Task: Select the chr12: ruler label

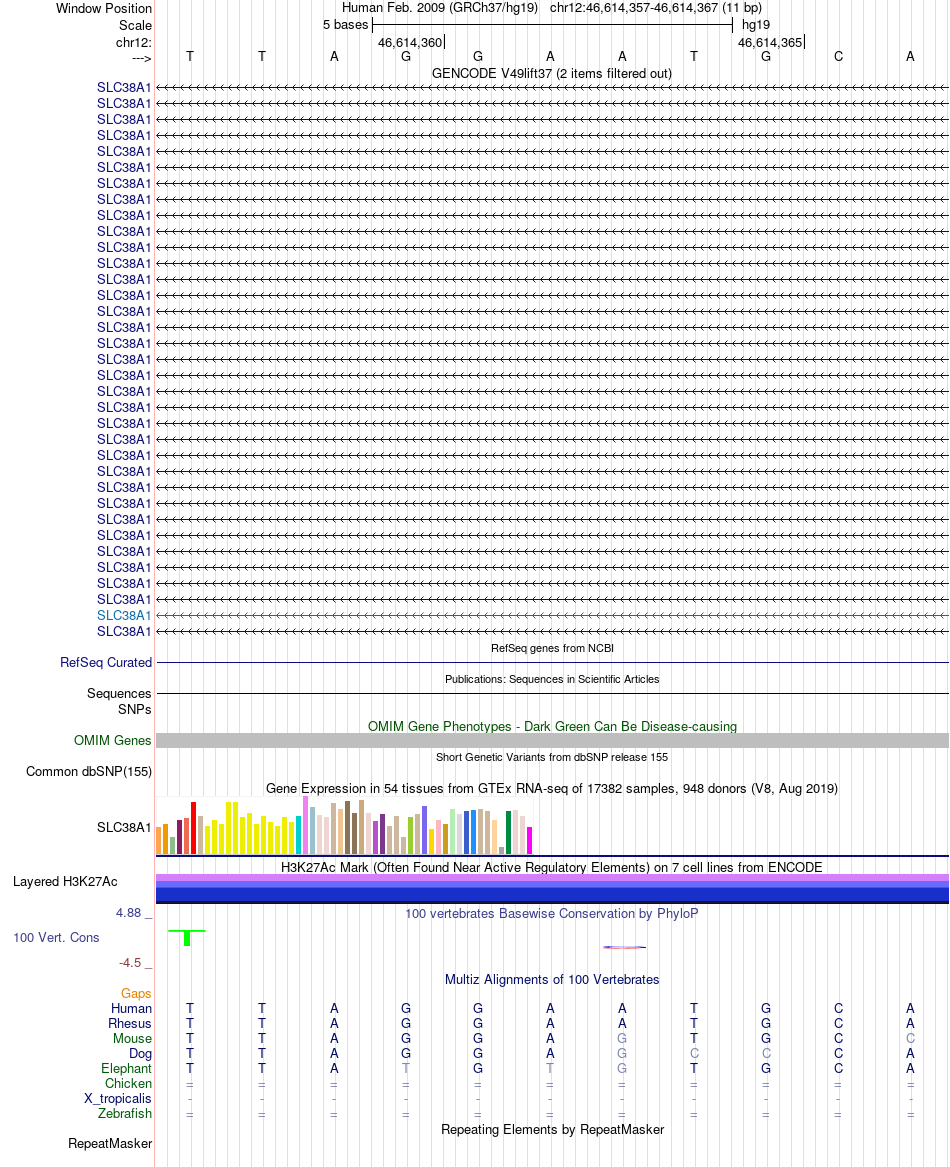Action: [x=133, y=42]
